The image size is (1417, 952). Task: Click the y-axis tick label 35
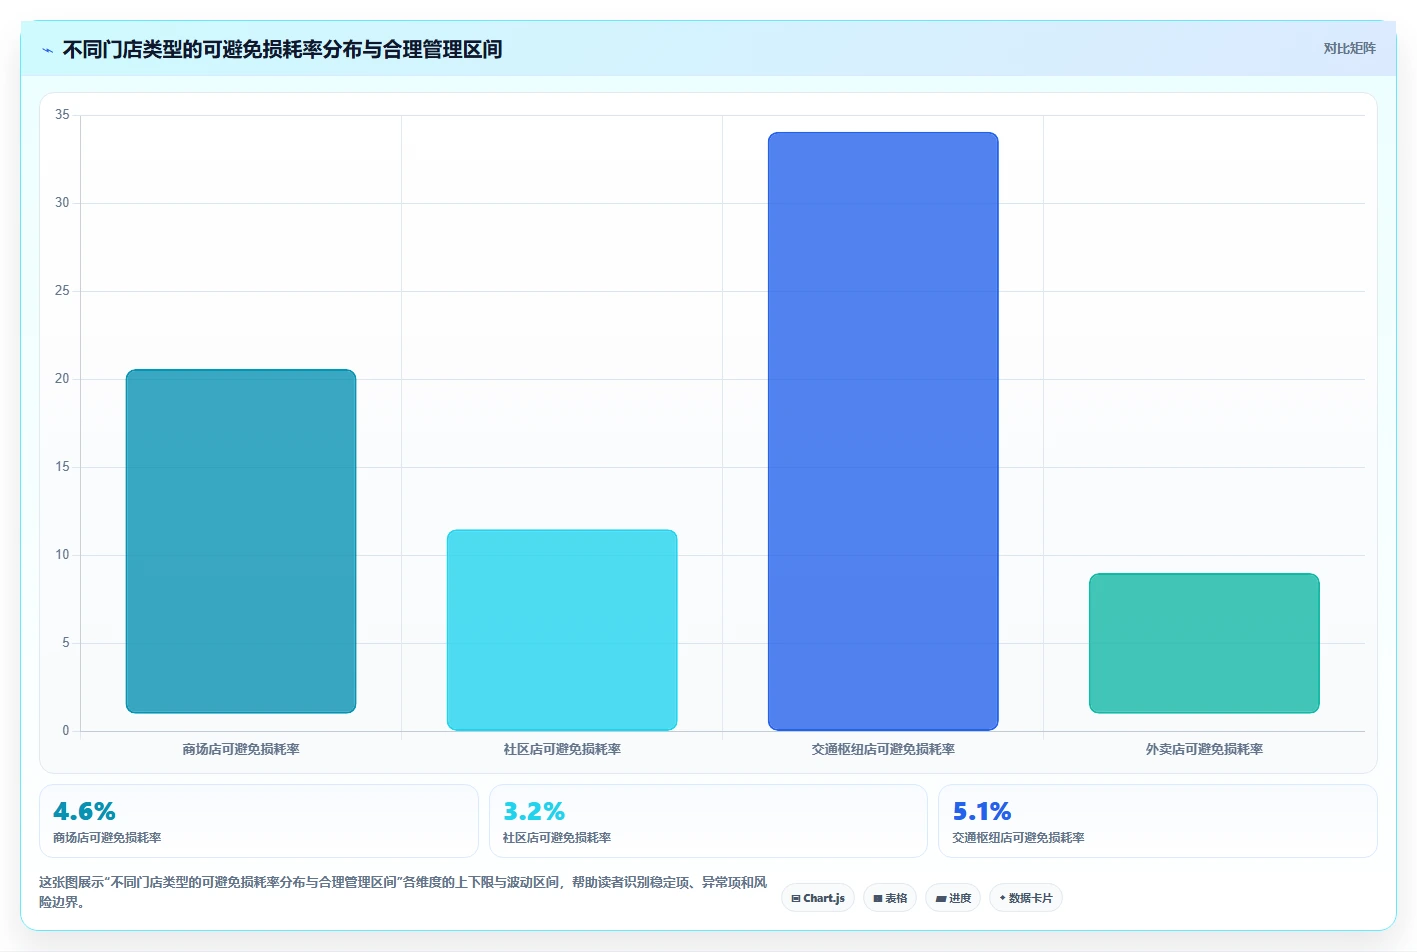62,115
